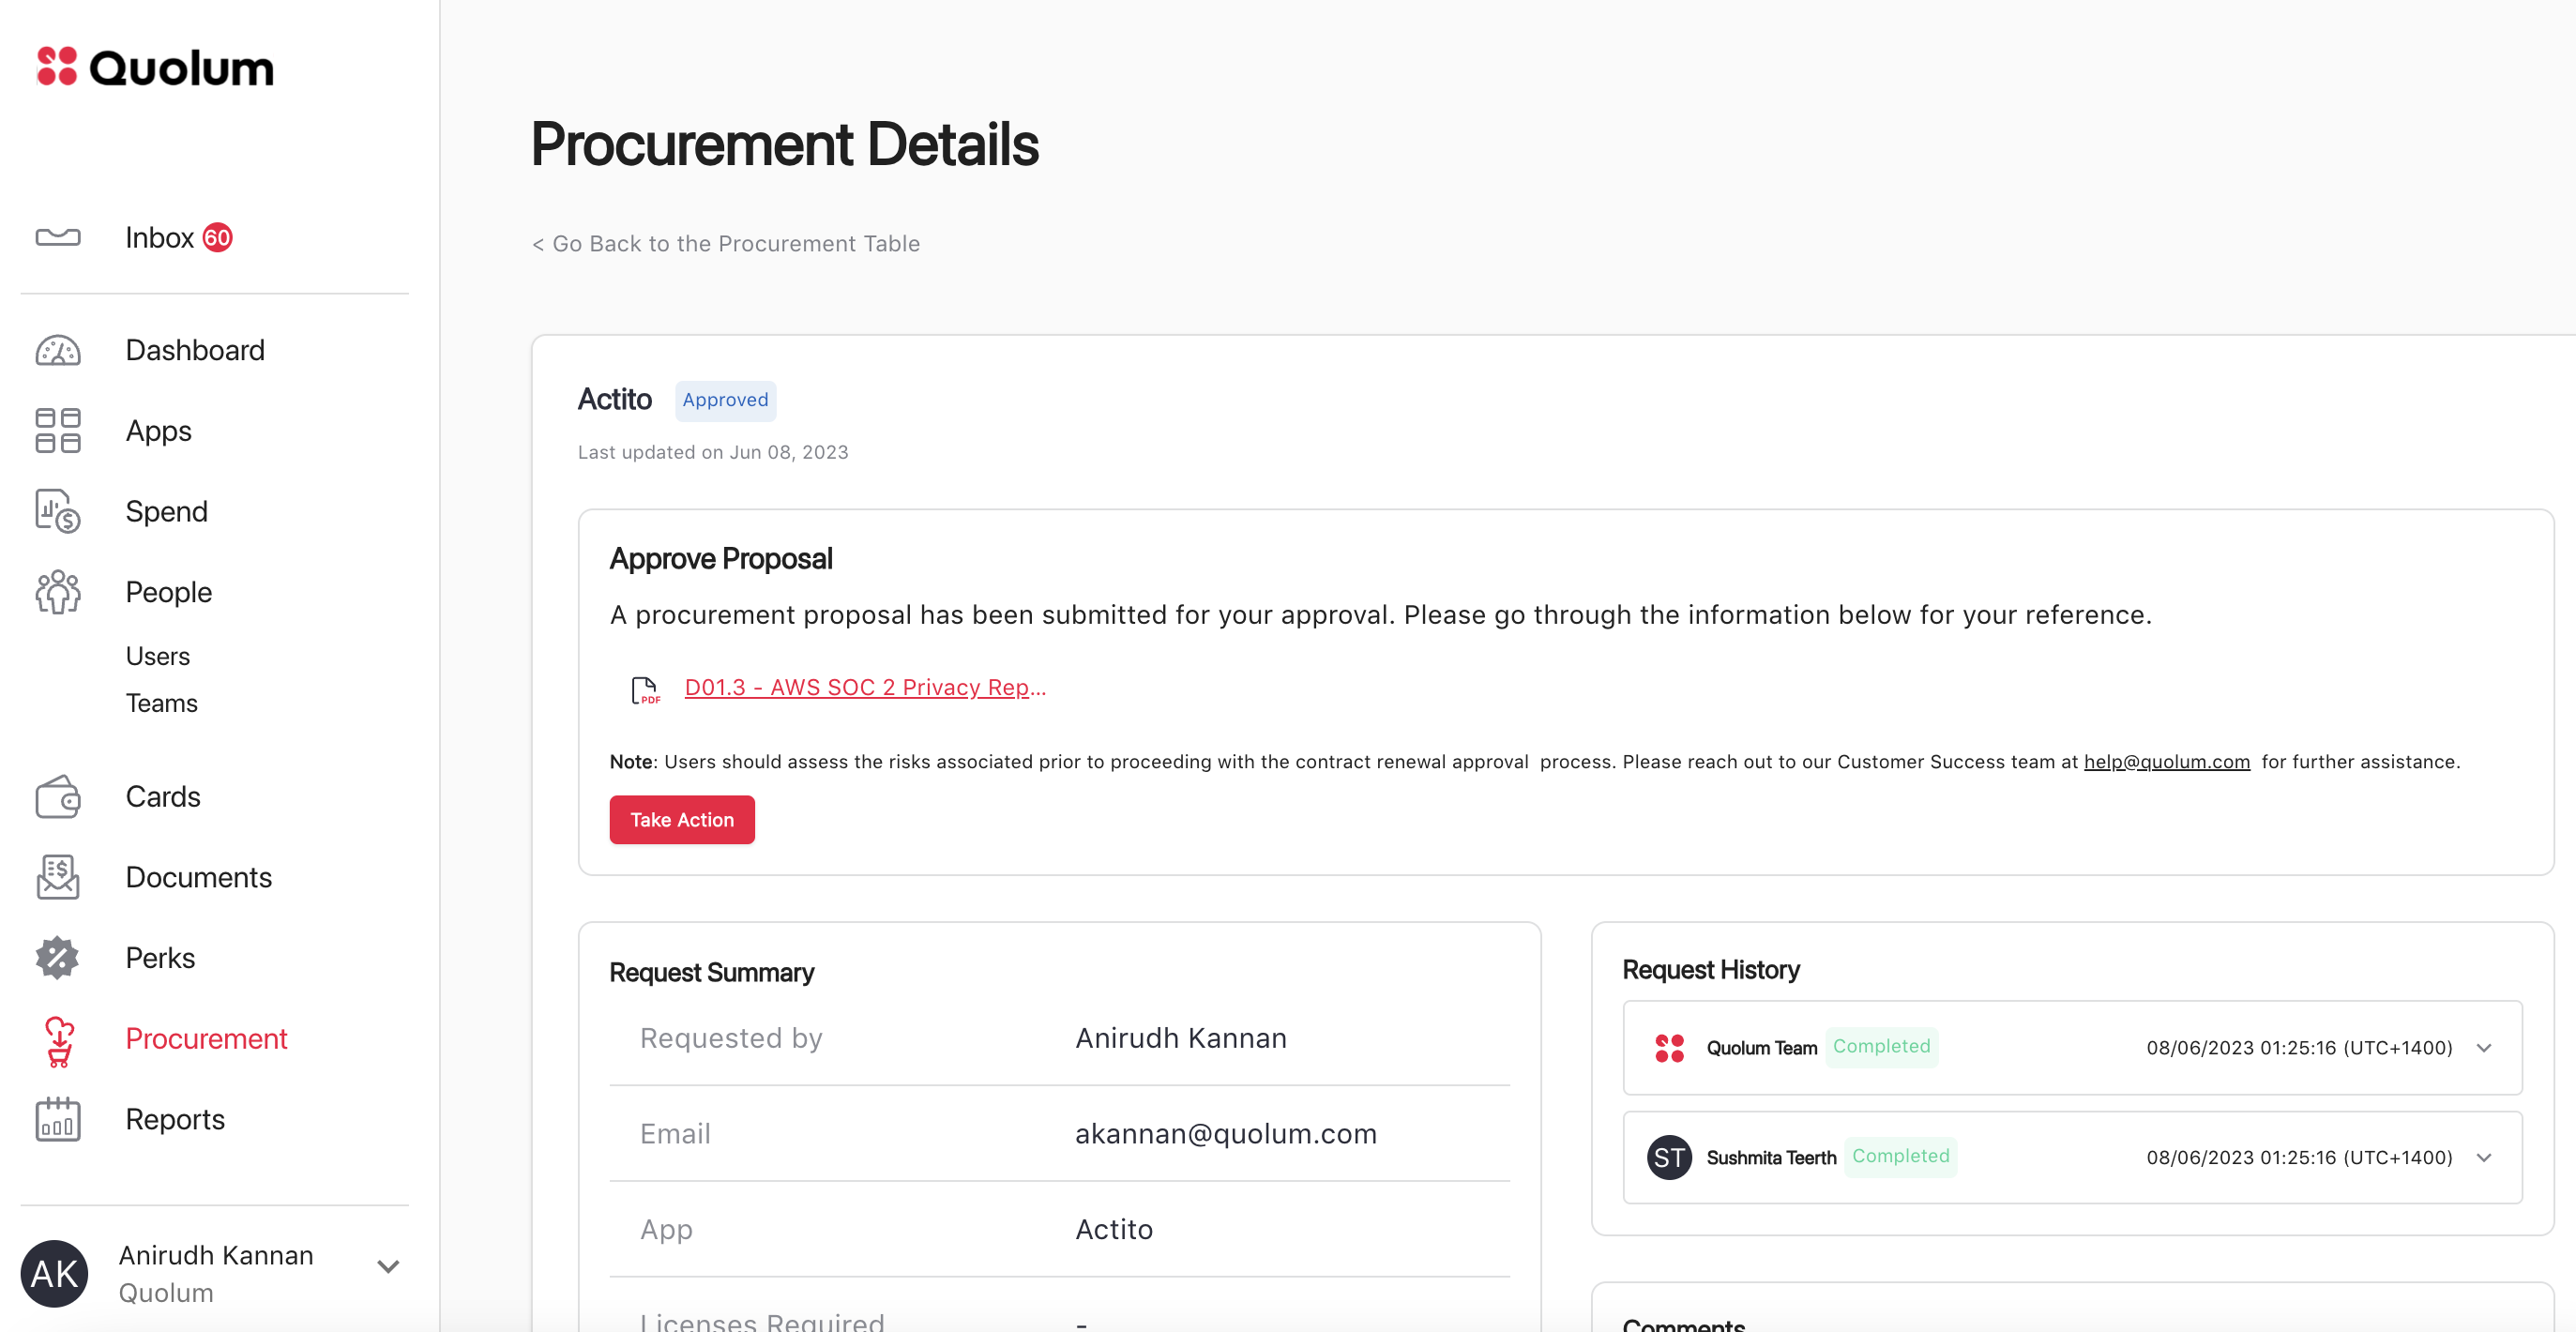The image size is (2576, 1332).
Task: Click the PDF file icon
Action: pyautogui.click(x=645, y=690)
